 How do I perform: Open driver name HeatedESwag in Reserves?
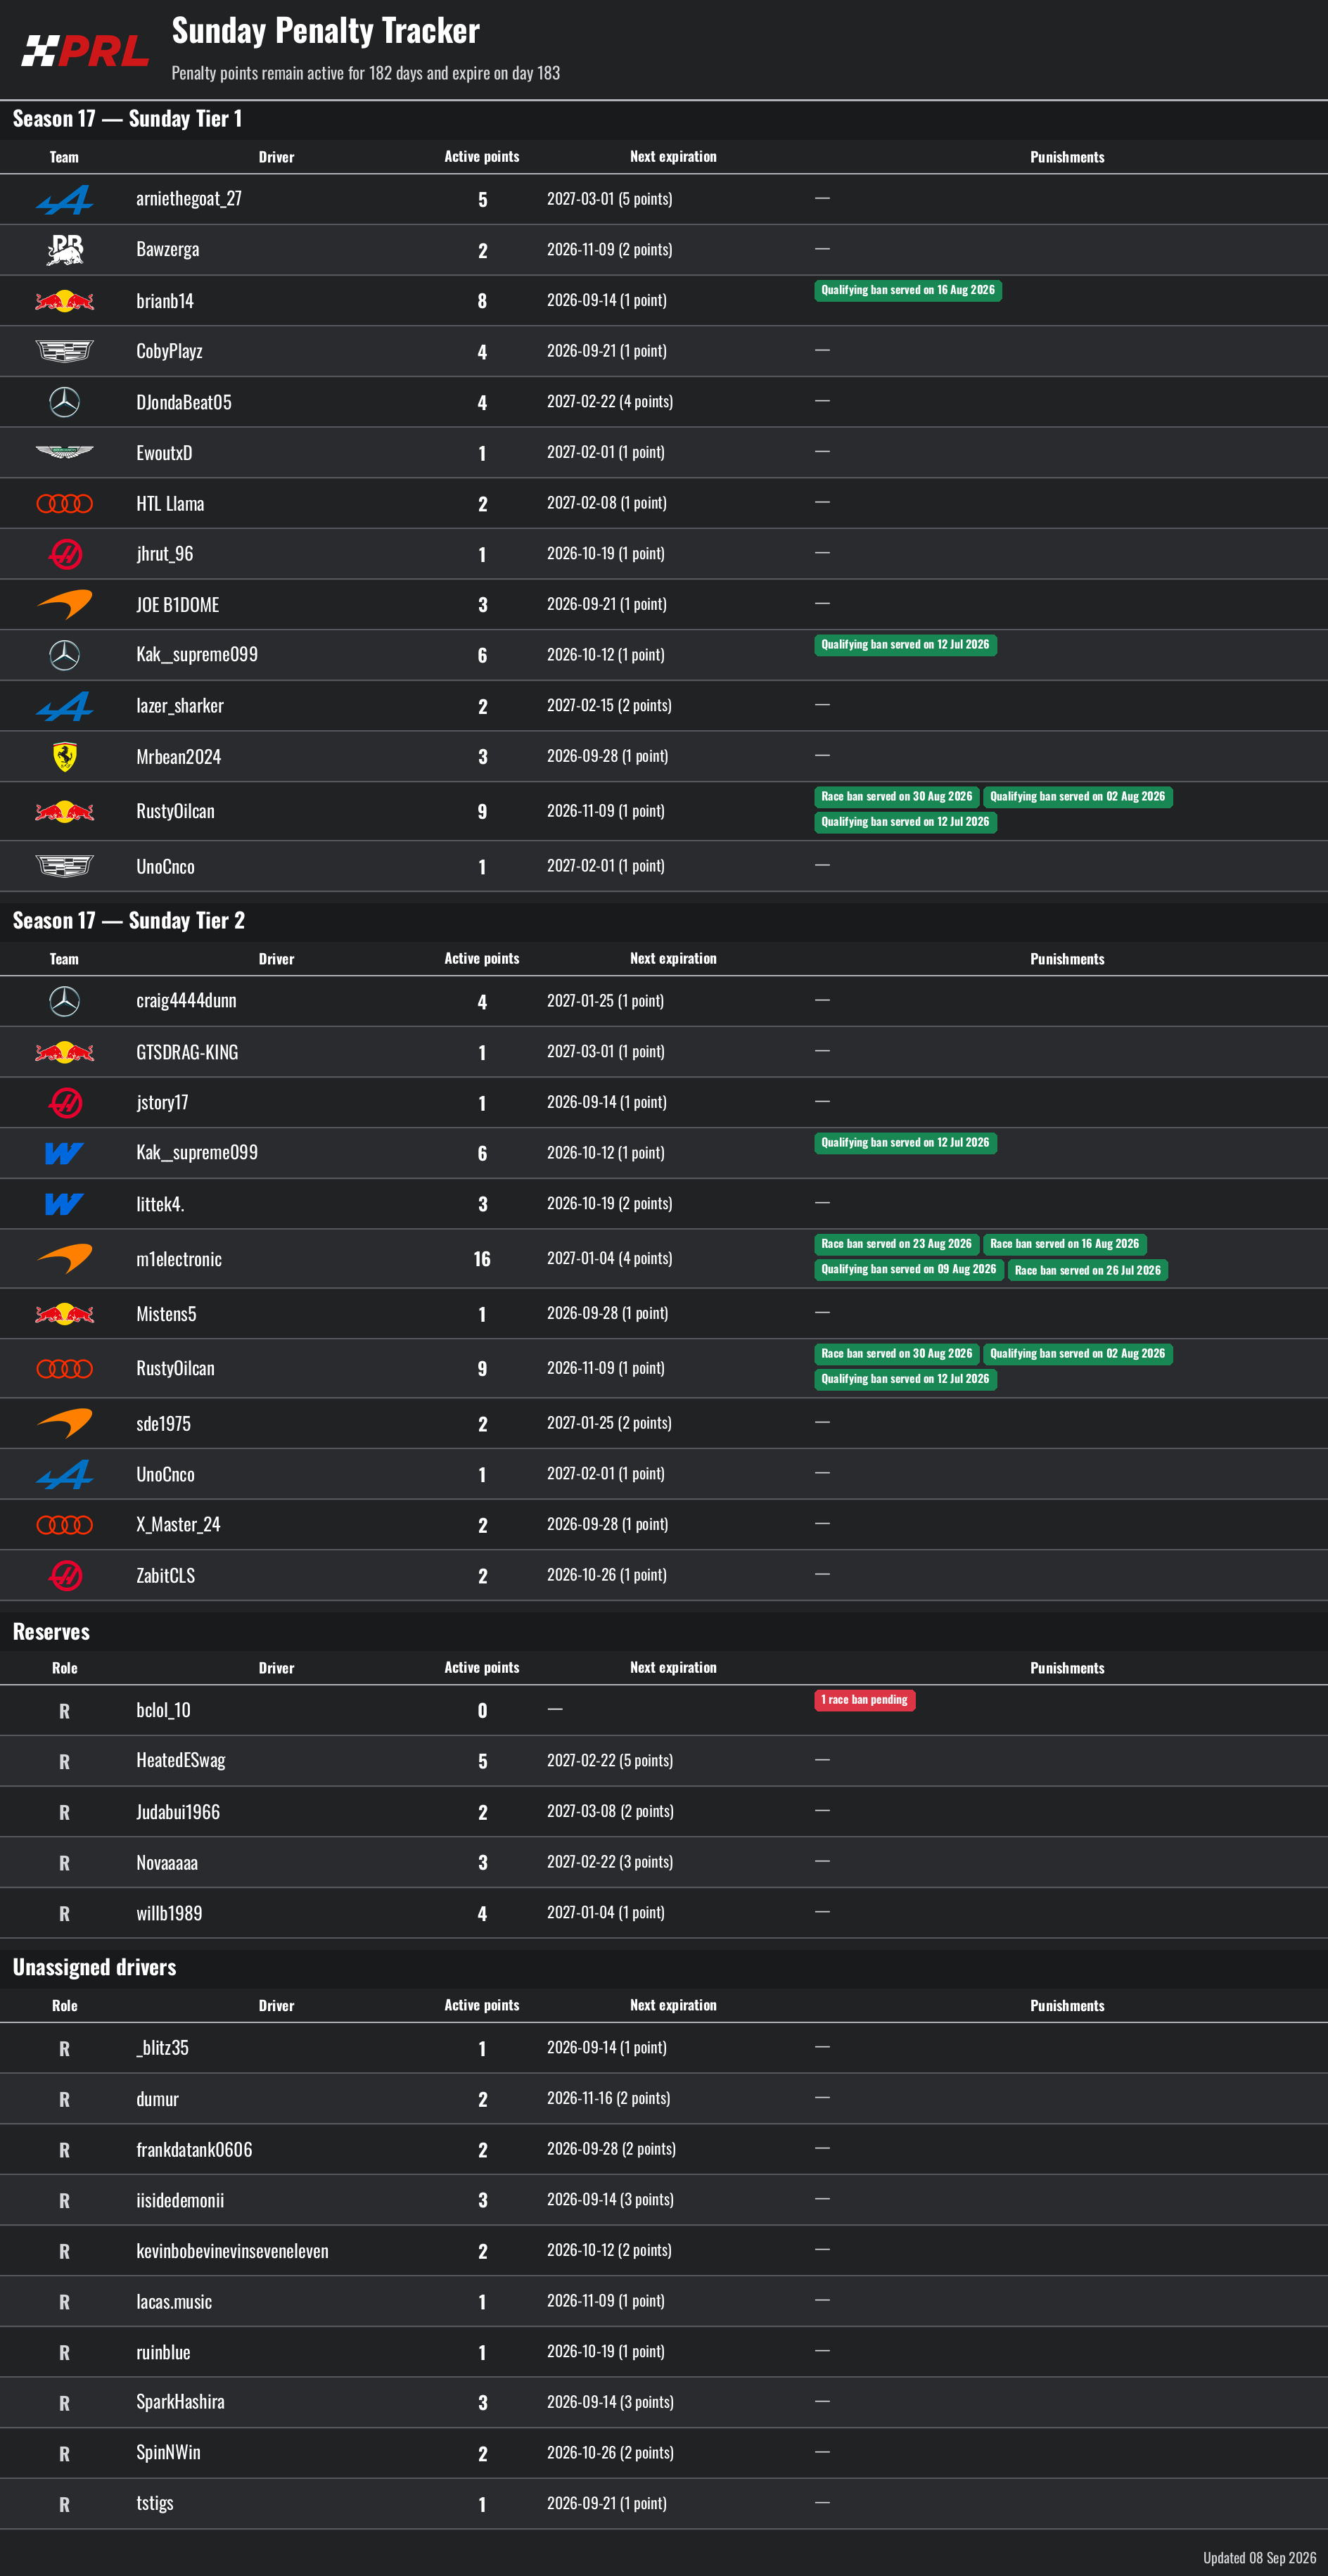click(x=181, y=1760)
